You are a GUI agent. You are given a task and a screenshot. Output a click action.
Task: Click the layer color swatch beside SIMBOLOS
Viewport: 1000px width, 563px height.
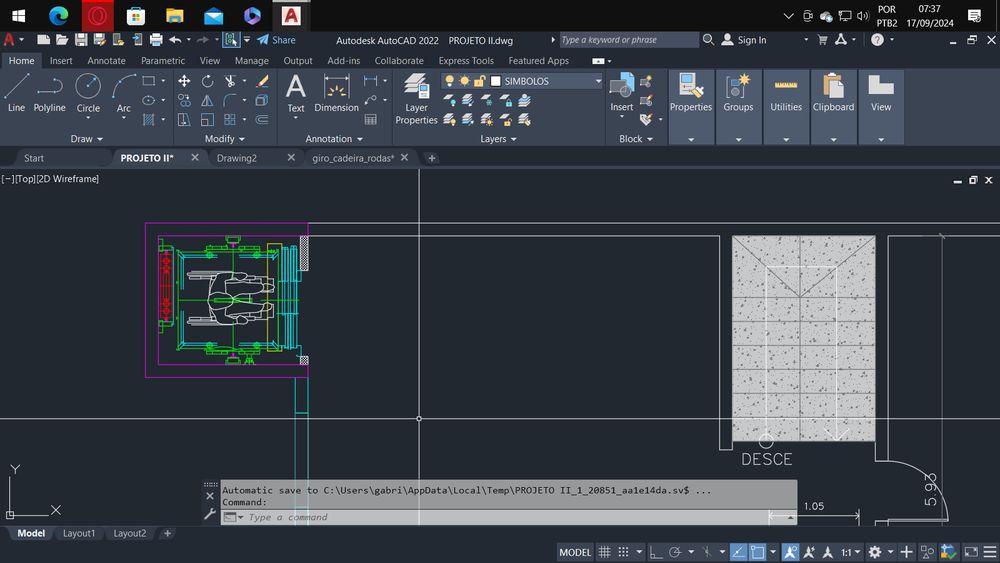(495, 81)
